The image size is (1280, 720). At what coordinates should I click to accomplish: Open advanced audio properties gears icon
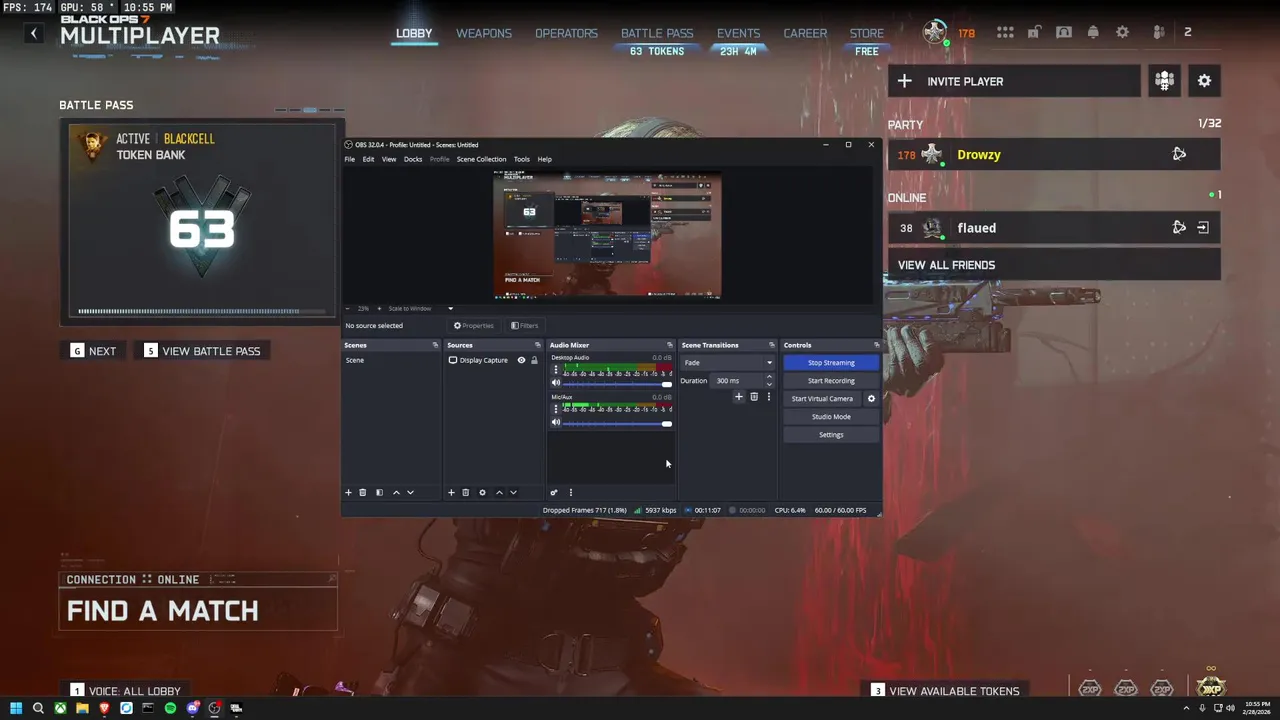click(554, 492)
